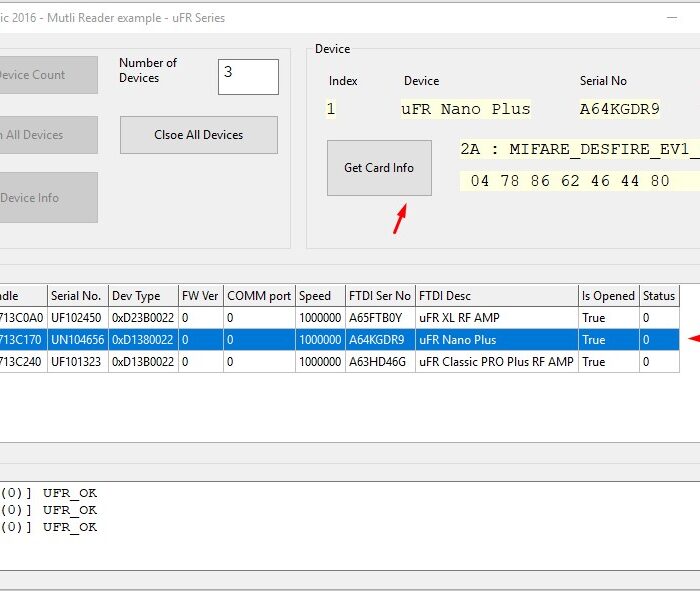Click the Serial No value A64KGDR9 in Device panel

620,109
